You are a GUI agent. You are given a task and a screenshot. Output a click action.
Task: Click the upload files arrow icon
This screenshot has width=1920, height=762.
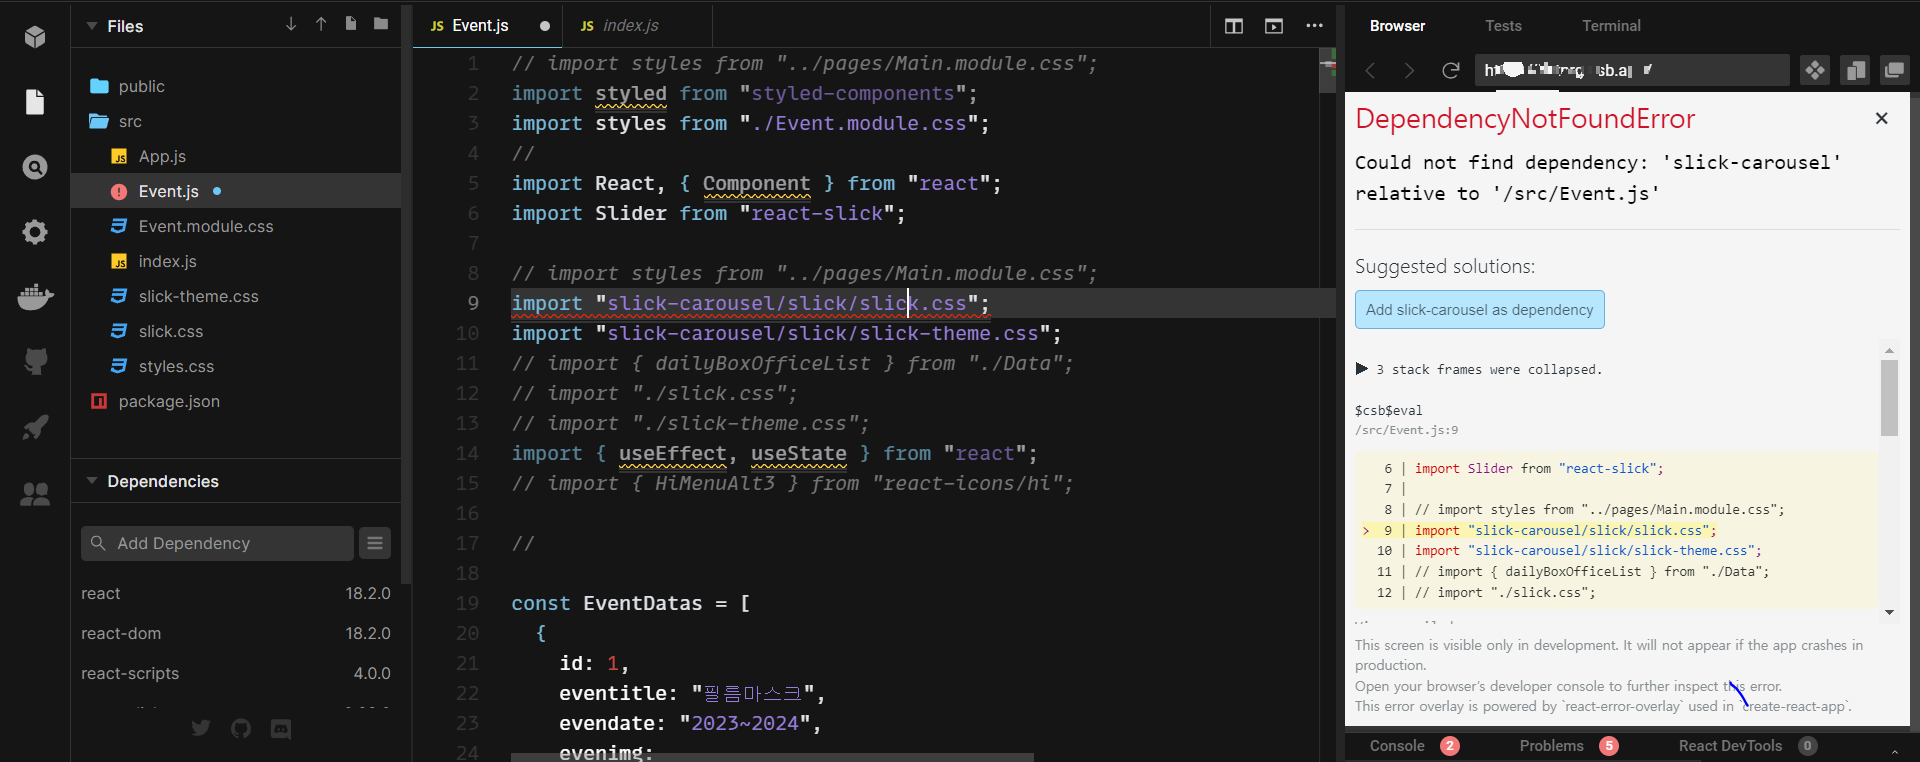(321, 24)
